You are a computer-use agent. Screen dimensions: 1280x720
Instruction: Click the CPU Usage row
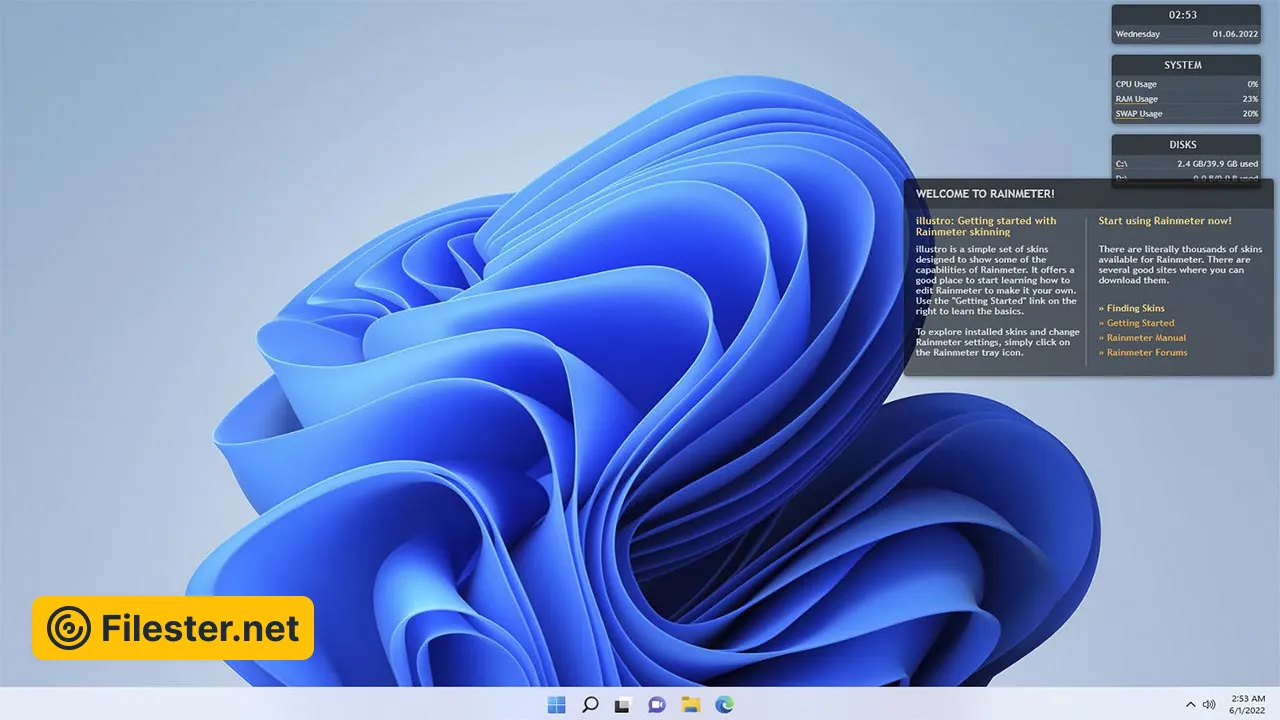coord(1186,85)
